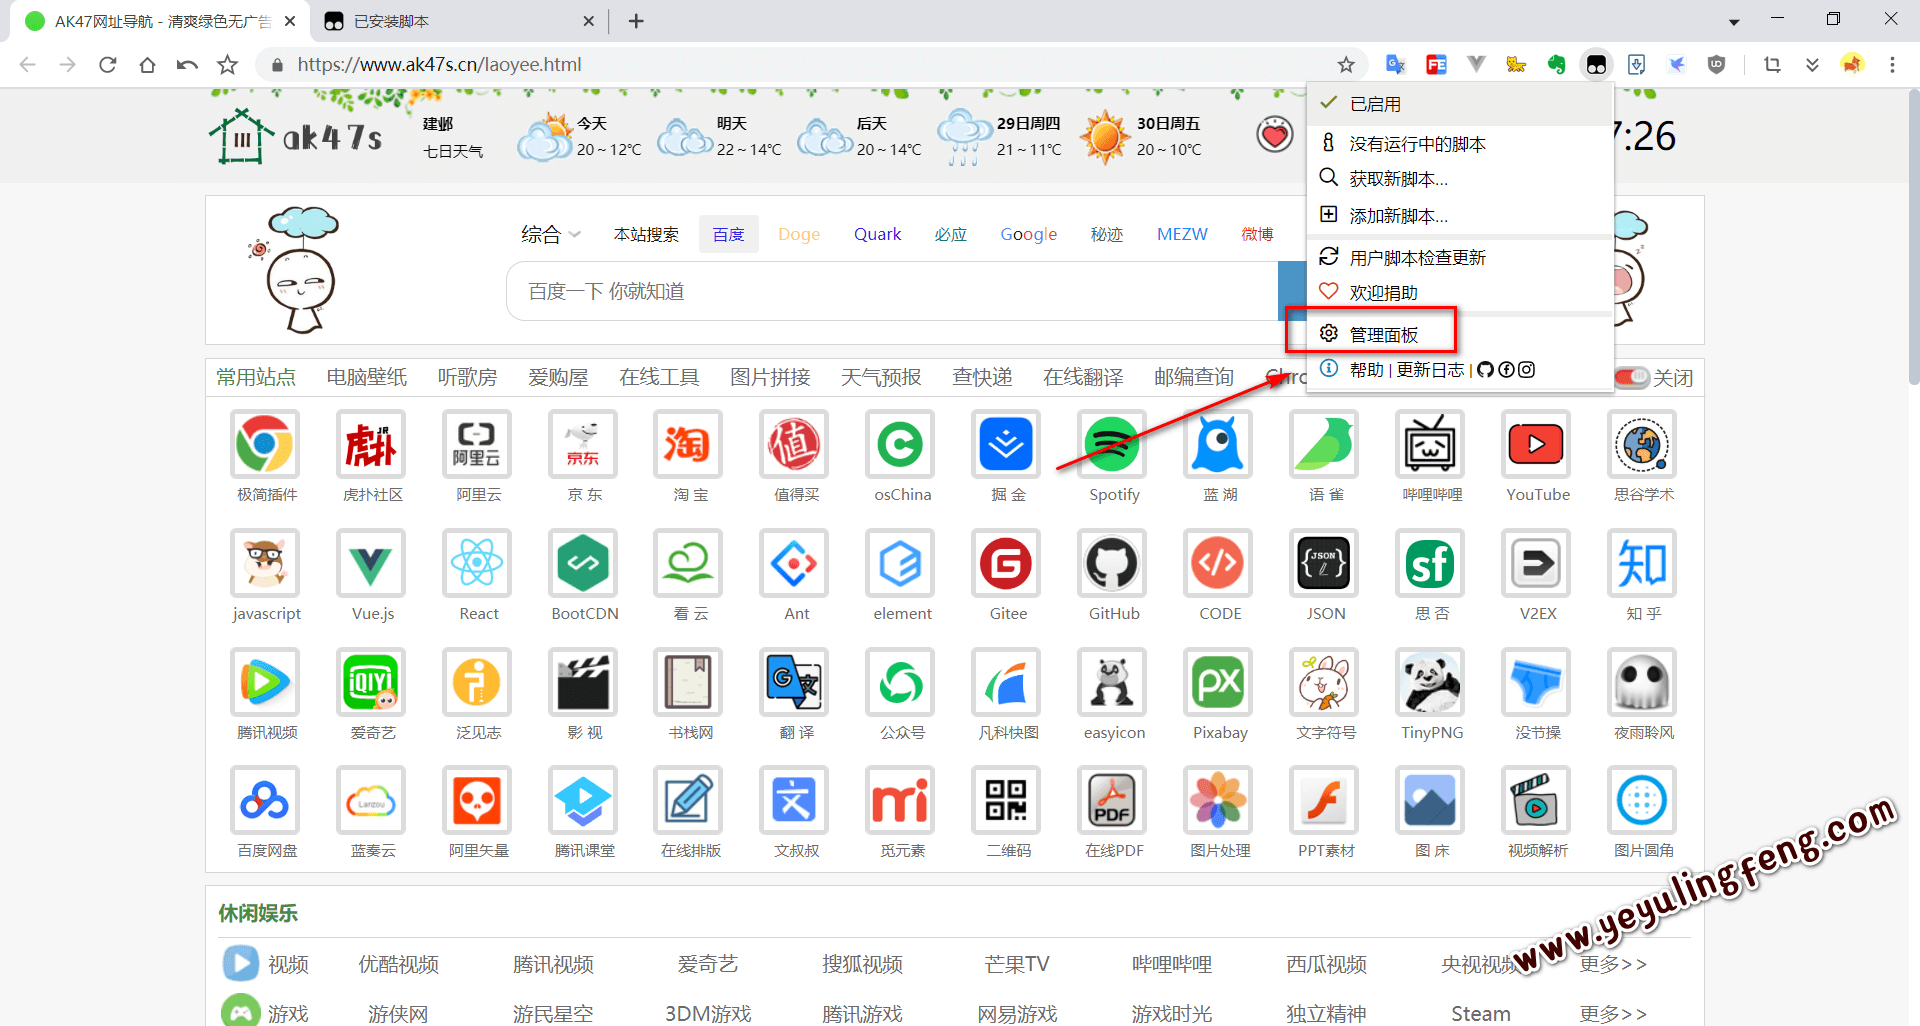
Task: Click the 芒果TV link
Action: (x=1017, y=964)
